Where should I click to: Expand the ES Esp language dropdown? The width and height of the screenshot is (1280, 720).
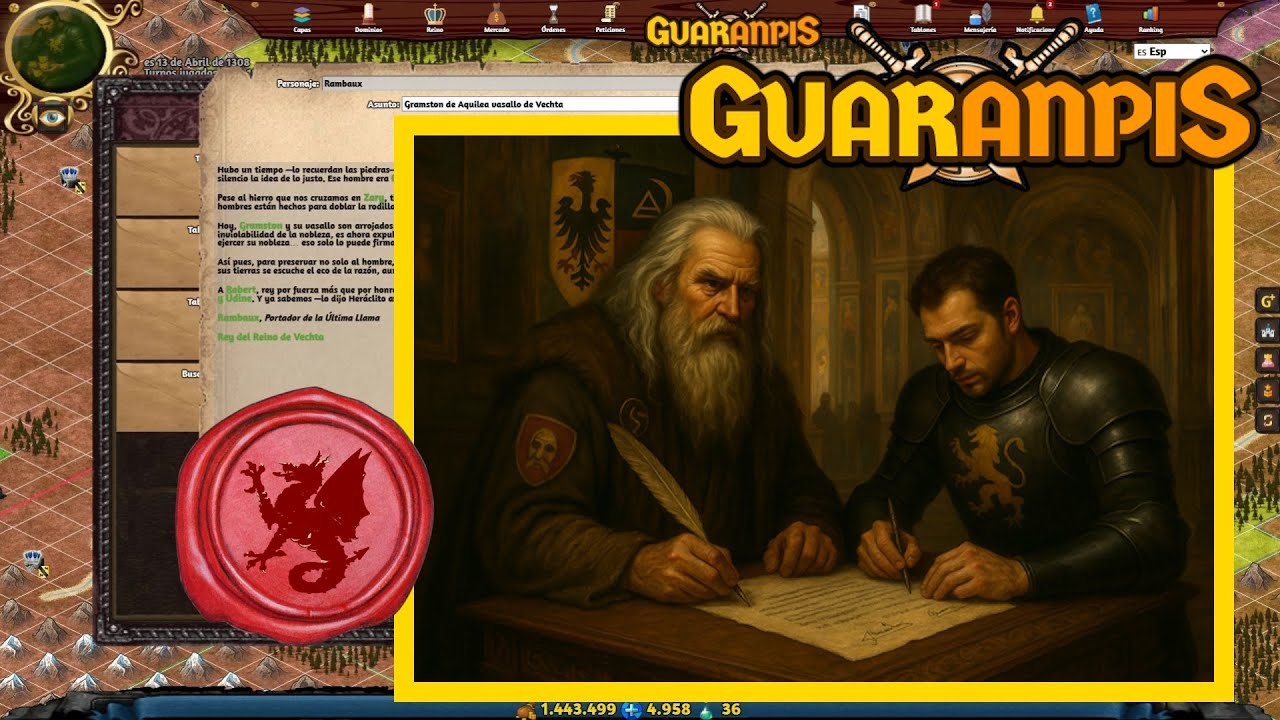(x=1173, y=51)
